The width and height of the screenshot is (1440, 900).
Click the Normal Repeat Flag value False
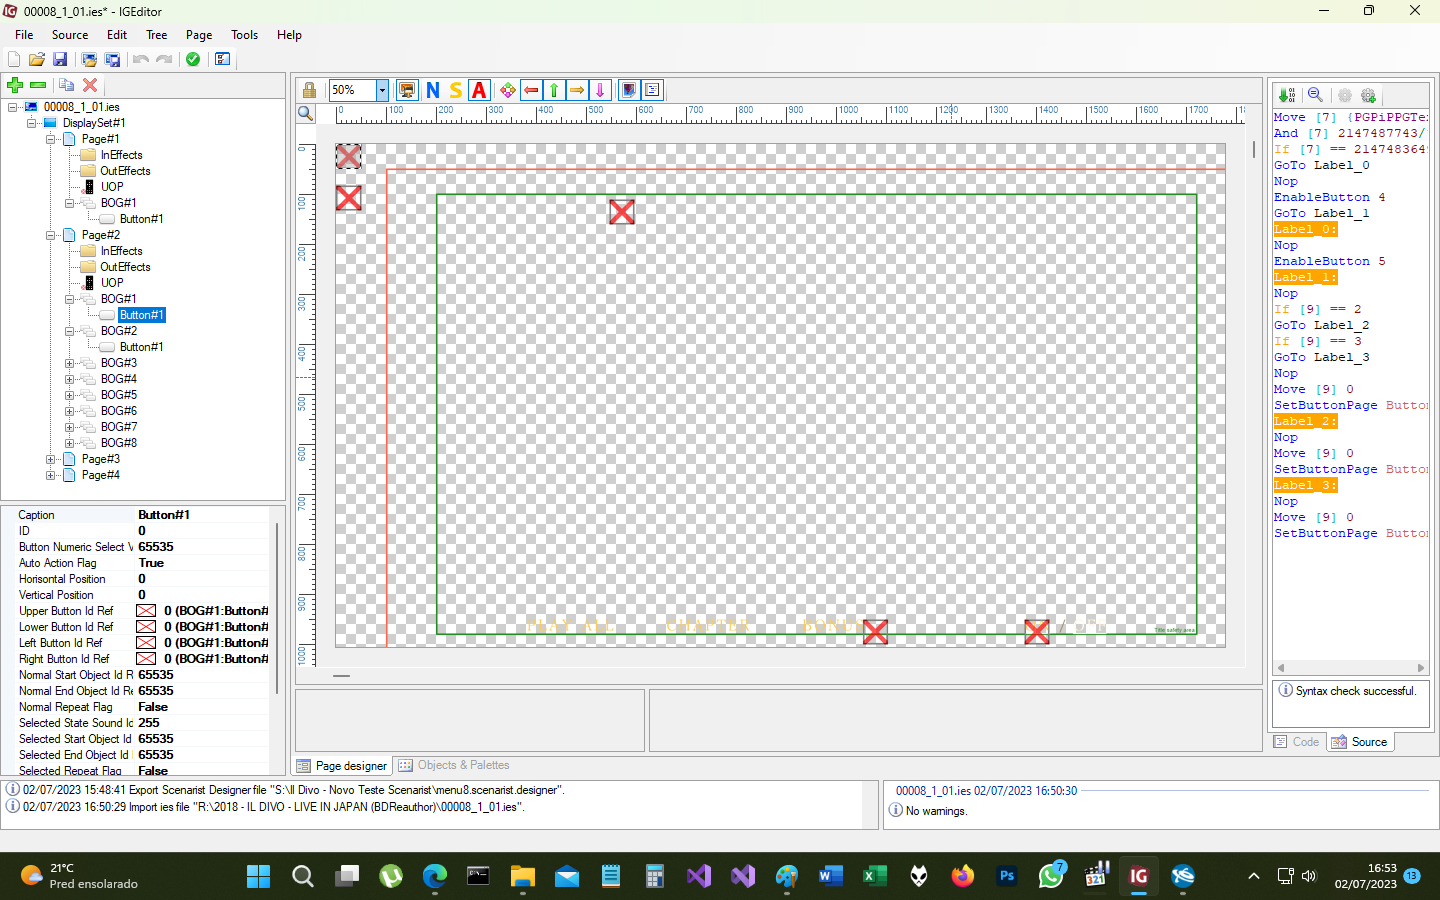tap(203, 707)
